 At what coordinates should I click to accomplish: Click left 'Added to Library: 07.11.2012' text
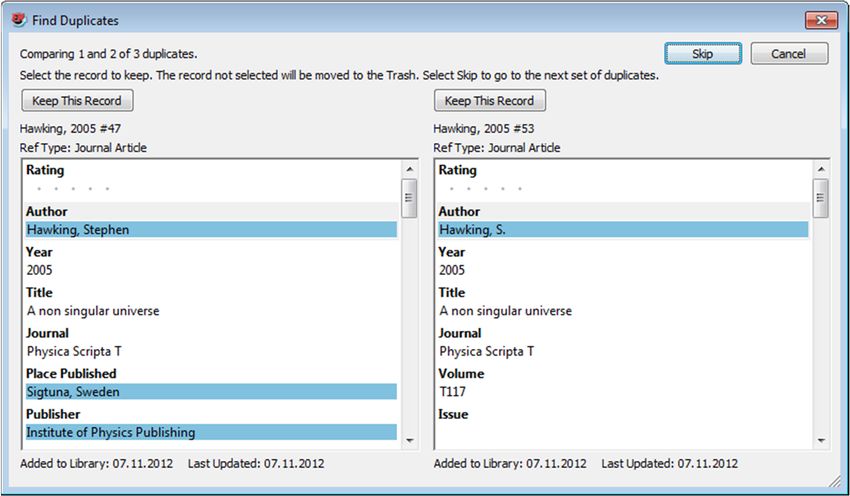(x=96, y=463)
